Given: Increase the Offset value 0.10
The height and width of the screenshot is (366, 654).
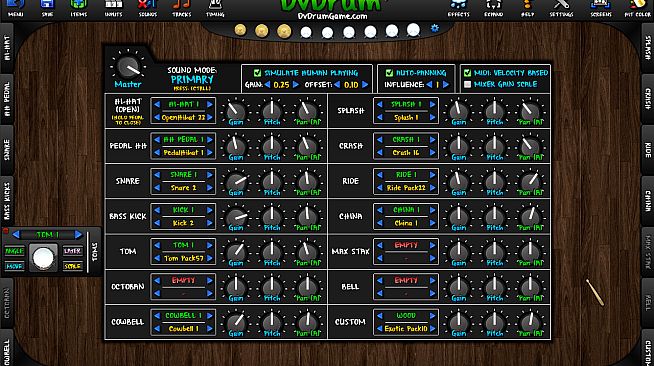Looking at the screenshot, I should click(365, 85).
